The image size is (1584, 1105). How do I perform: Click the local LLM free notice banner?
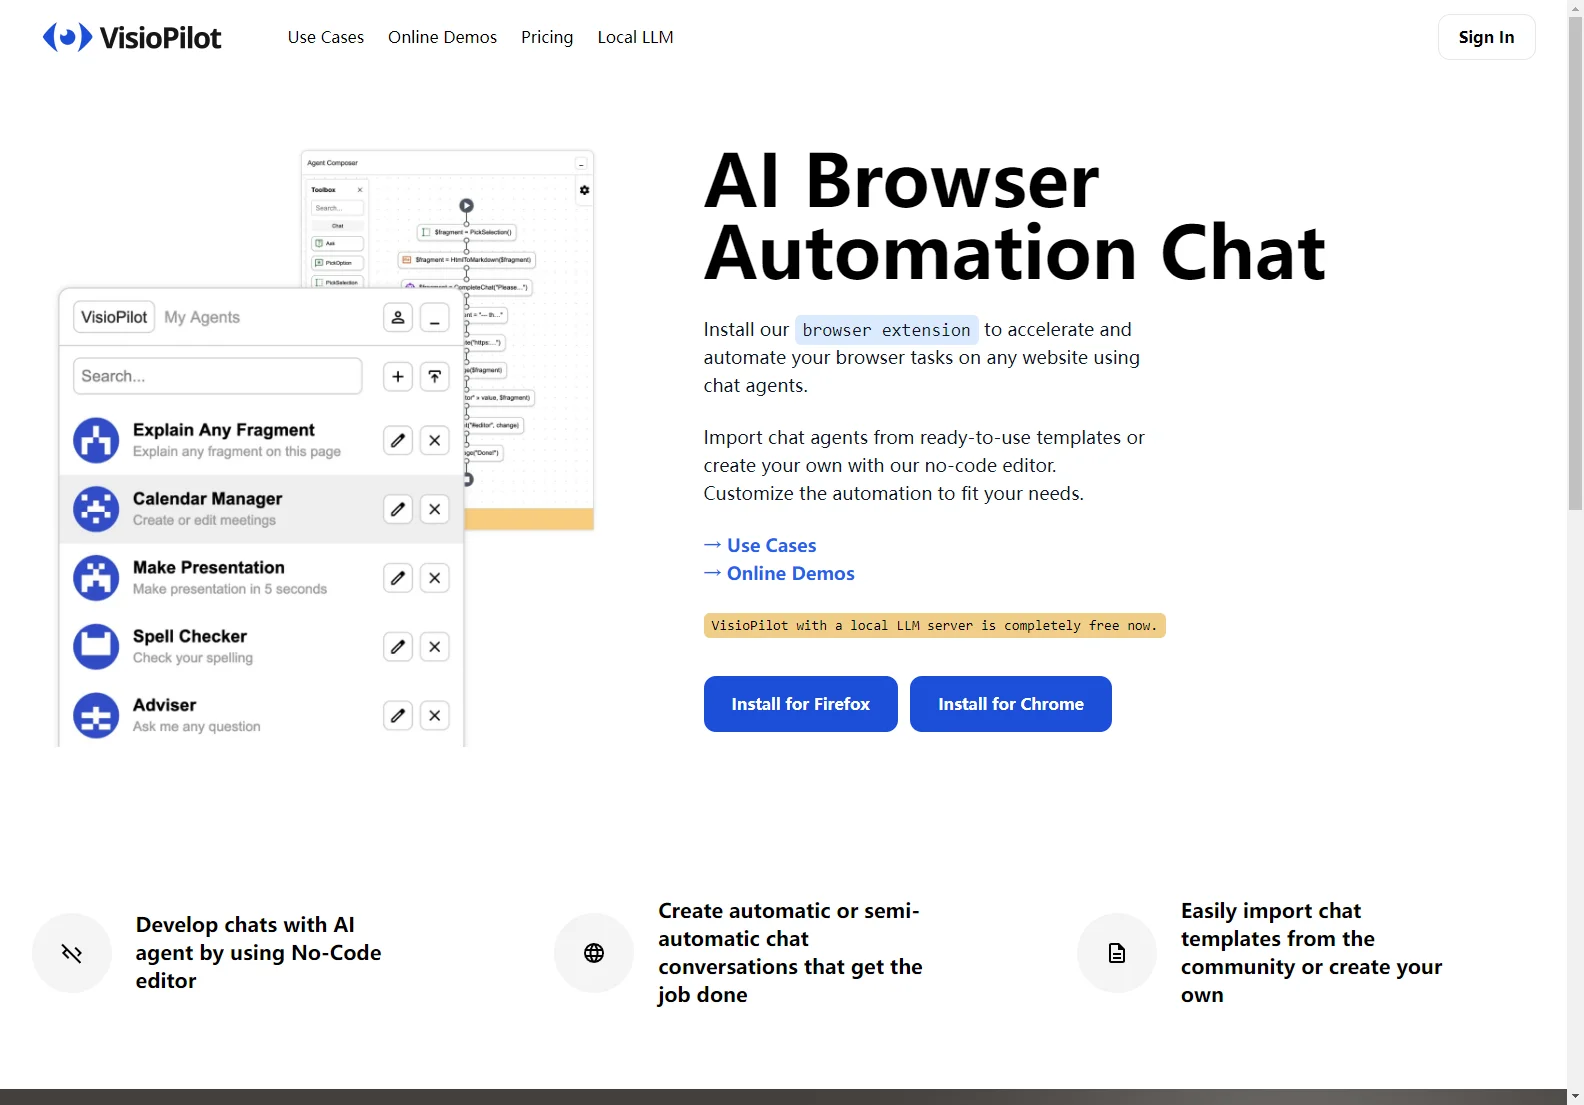point(934,625)
